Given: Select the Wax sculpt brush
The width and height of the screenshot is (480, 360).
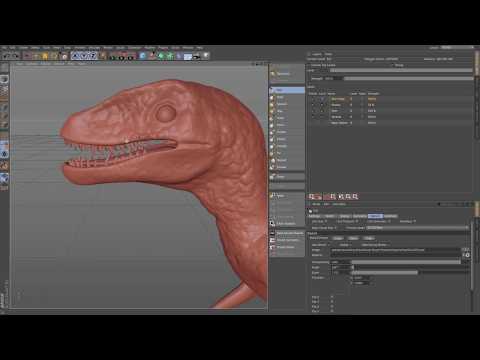Looking at the screenshot, I should point(287,111).
